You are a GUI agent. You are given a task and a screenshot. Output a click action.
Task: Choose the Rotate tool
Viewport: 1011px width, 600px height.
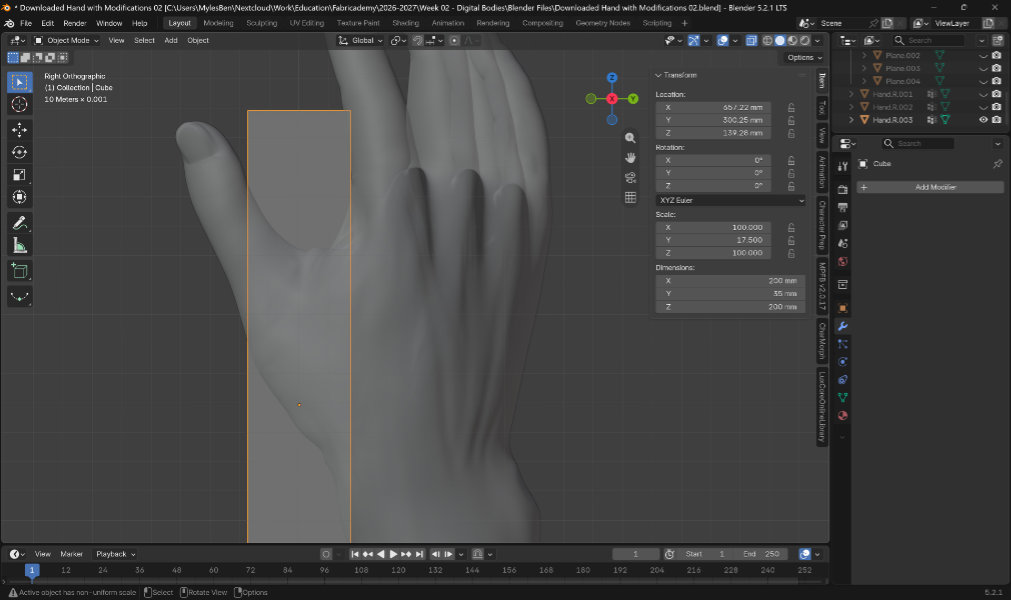[x=19, y=152]
